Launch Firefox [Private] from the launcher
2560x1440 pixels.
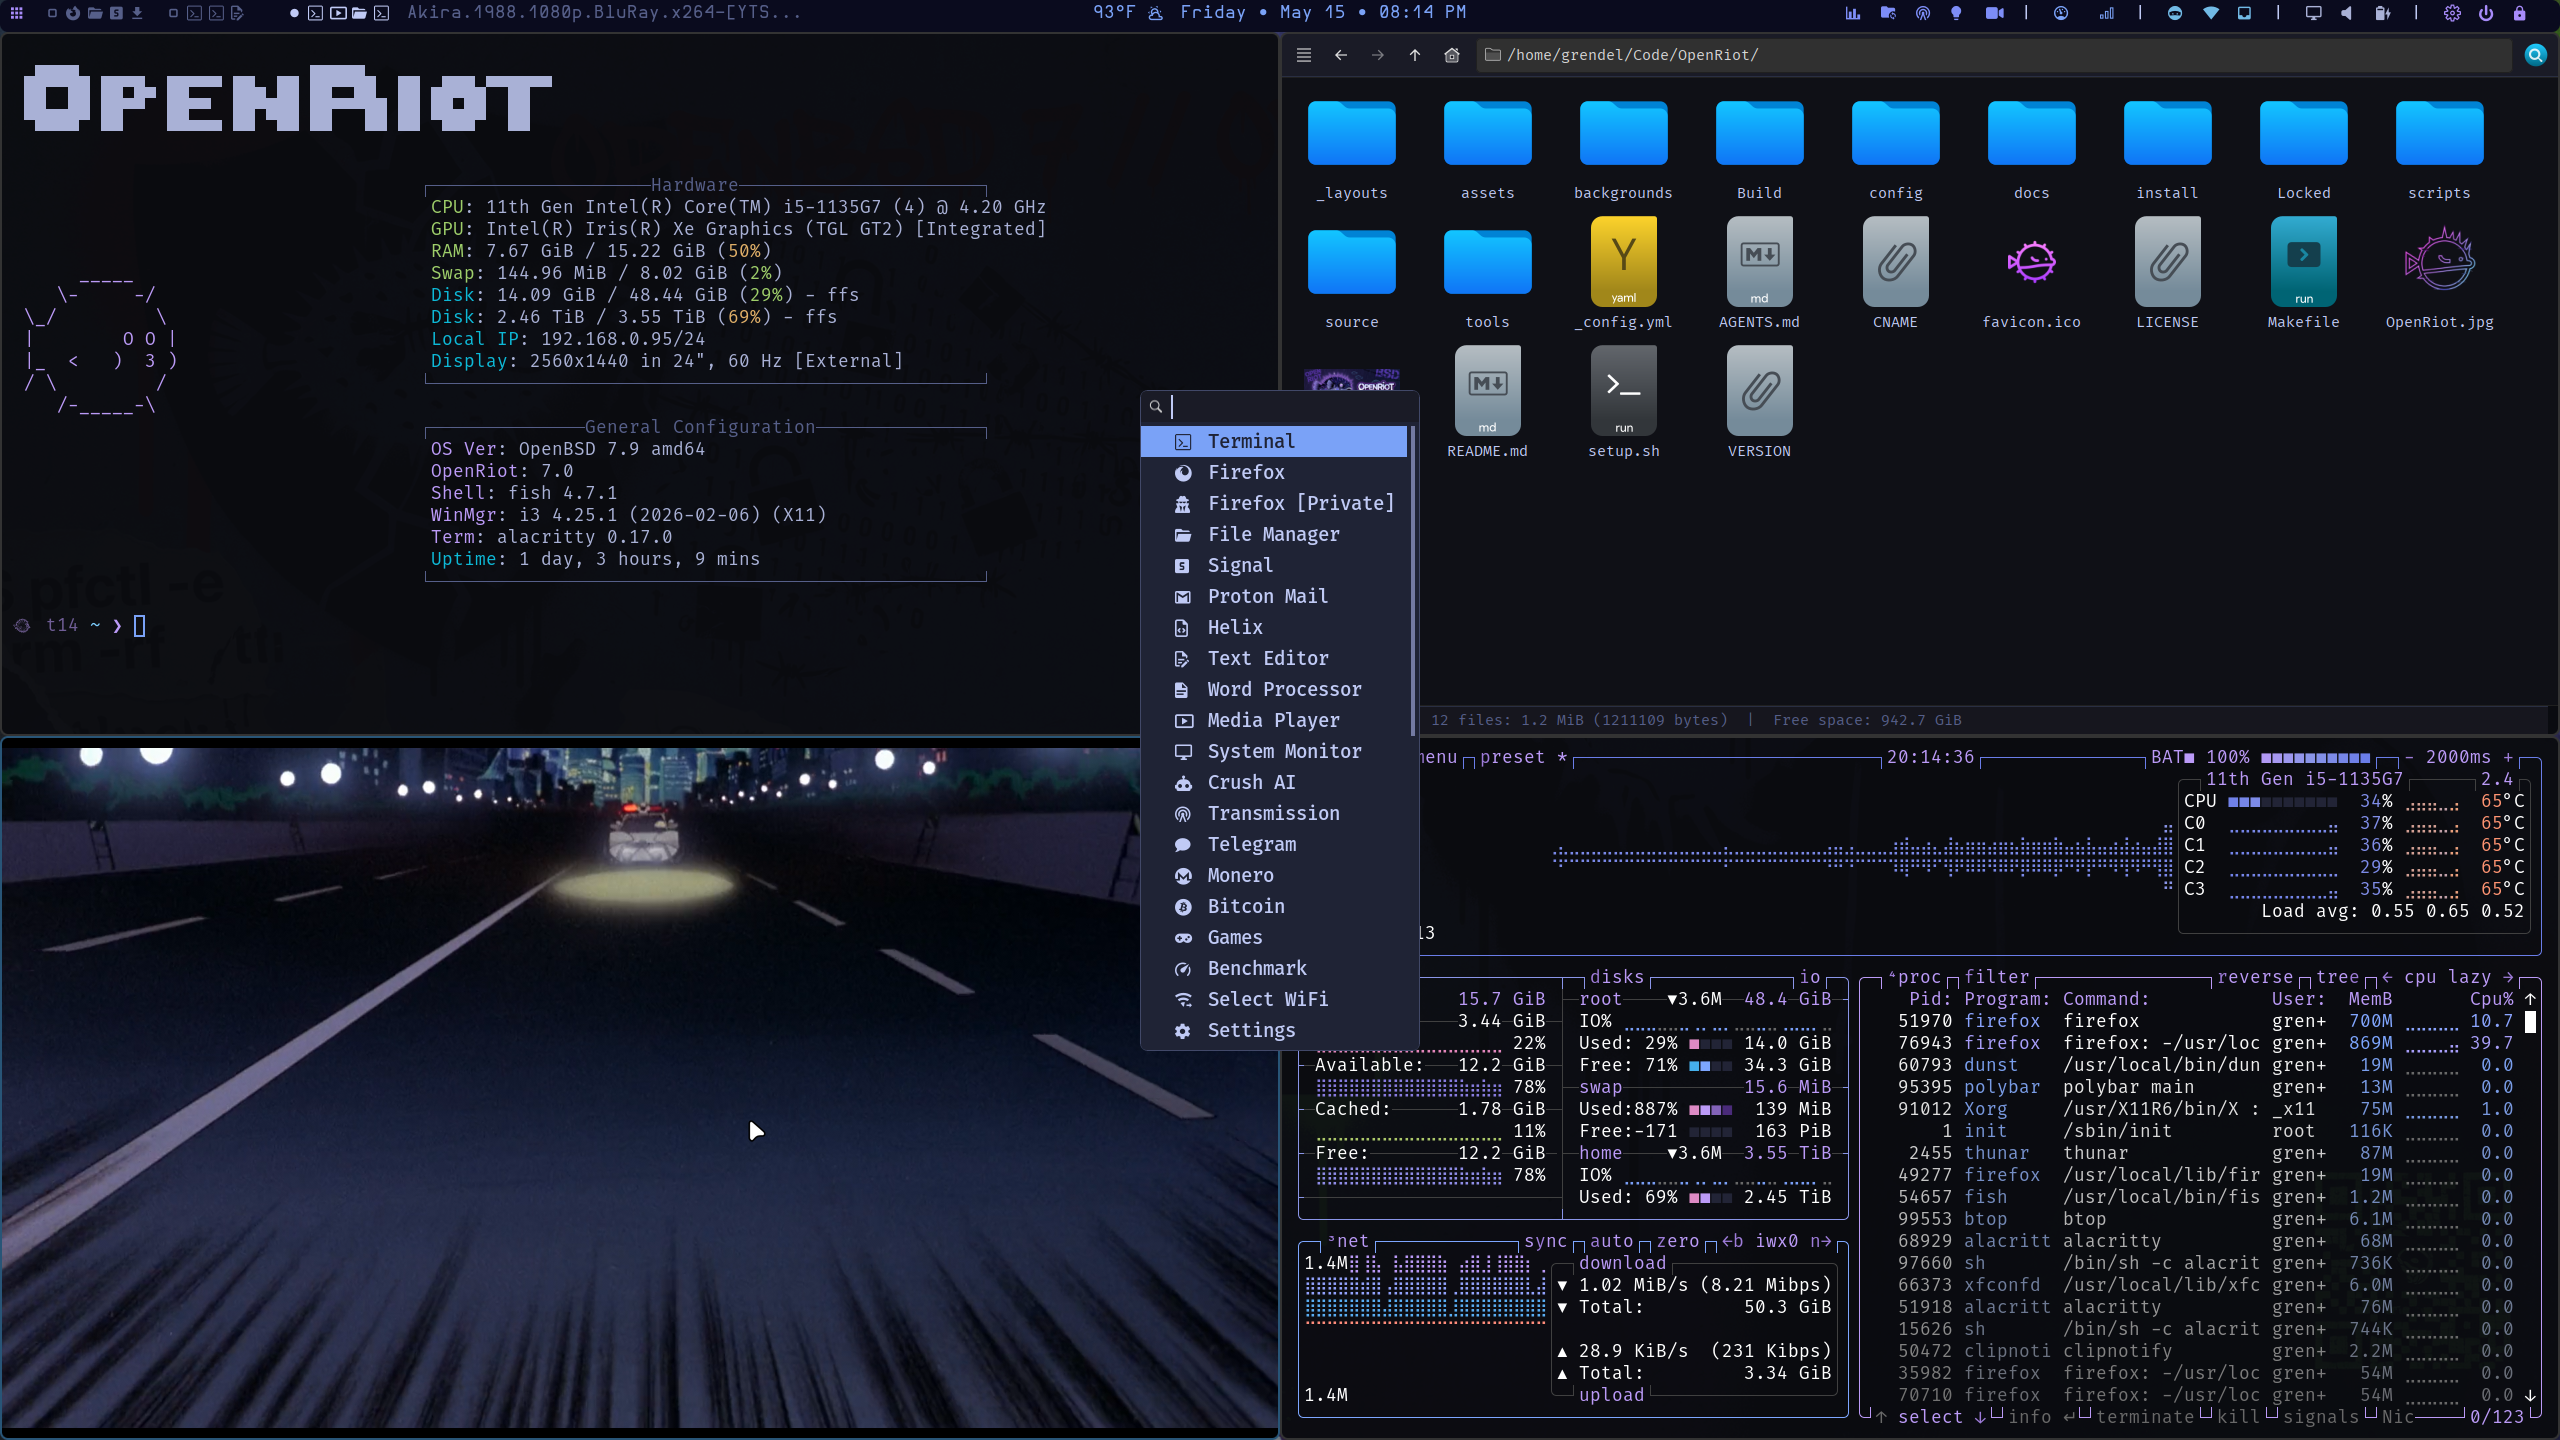point(1274,503)
